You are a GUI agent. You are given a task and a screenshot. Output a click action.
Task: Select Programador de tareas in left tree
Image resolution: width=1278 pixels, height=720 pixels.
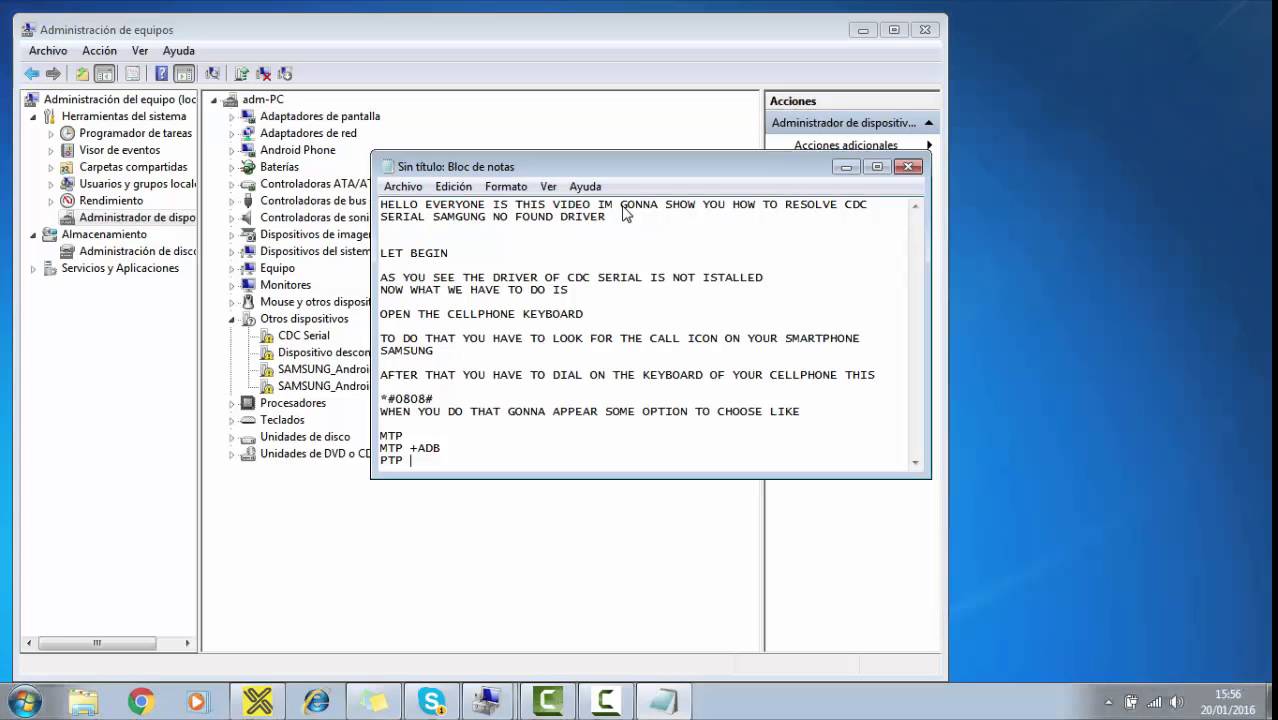(x=135, y=134)
